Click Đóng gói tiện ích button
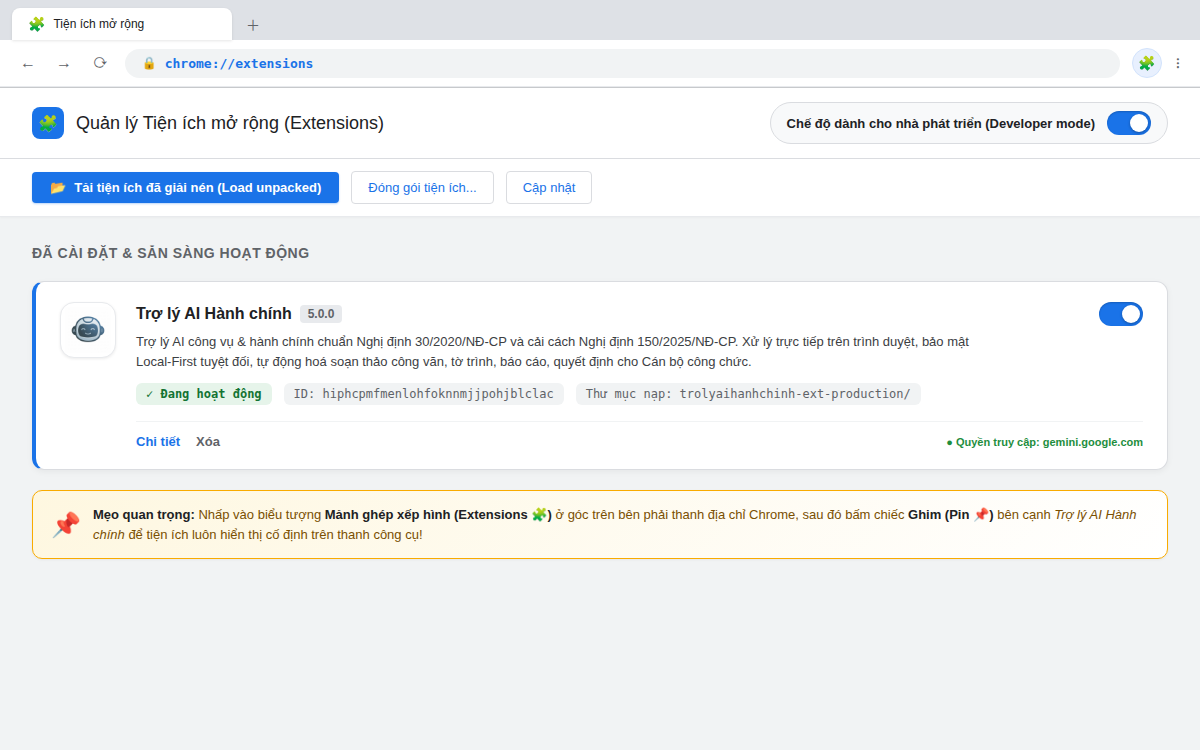Image resolution: width=1200 pixels, height=750 pixels. pyautogui.click(x=422, y=187)
